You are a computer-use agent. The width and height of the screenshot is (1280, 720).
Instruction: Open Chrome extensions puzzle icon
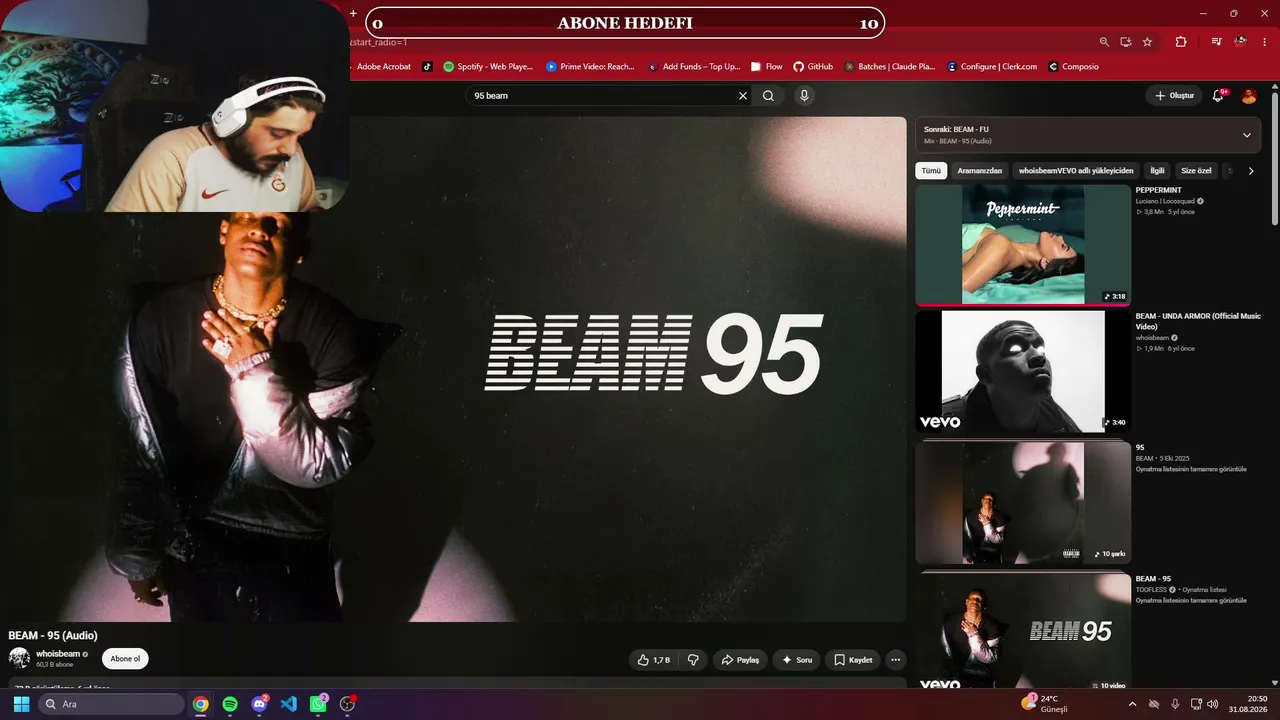pyautogui.click(x=1181, y=42)
